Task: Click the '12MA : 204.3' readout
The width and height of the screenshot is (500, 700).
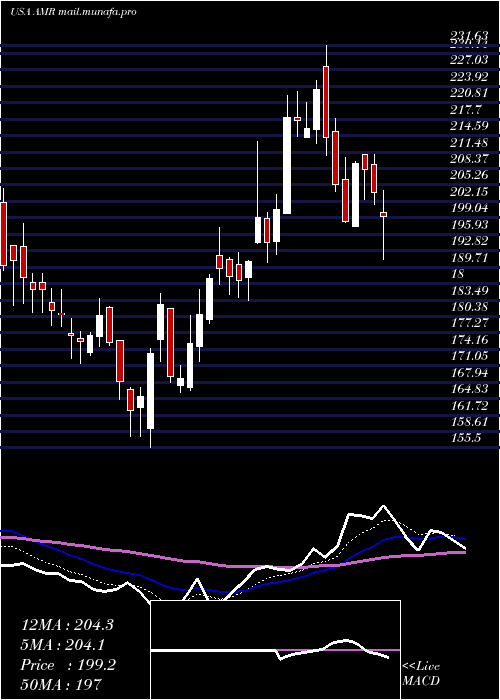Action: (67, 625)
